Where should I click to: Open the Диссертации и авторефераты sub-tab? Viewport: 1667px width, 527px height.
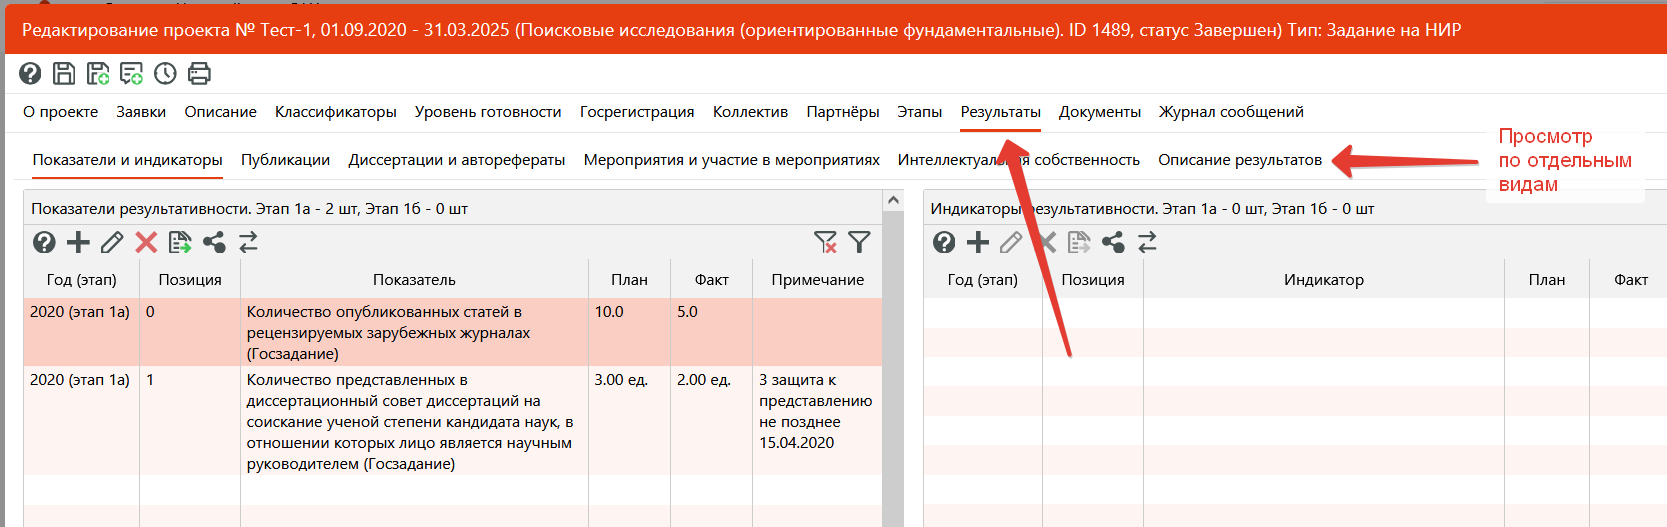[x=456, y=160]
